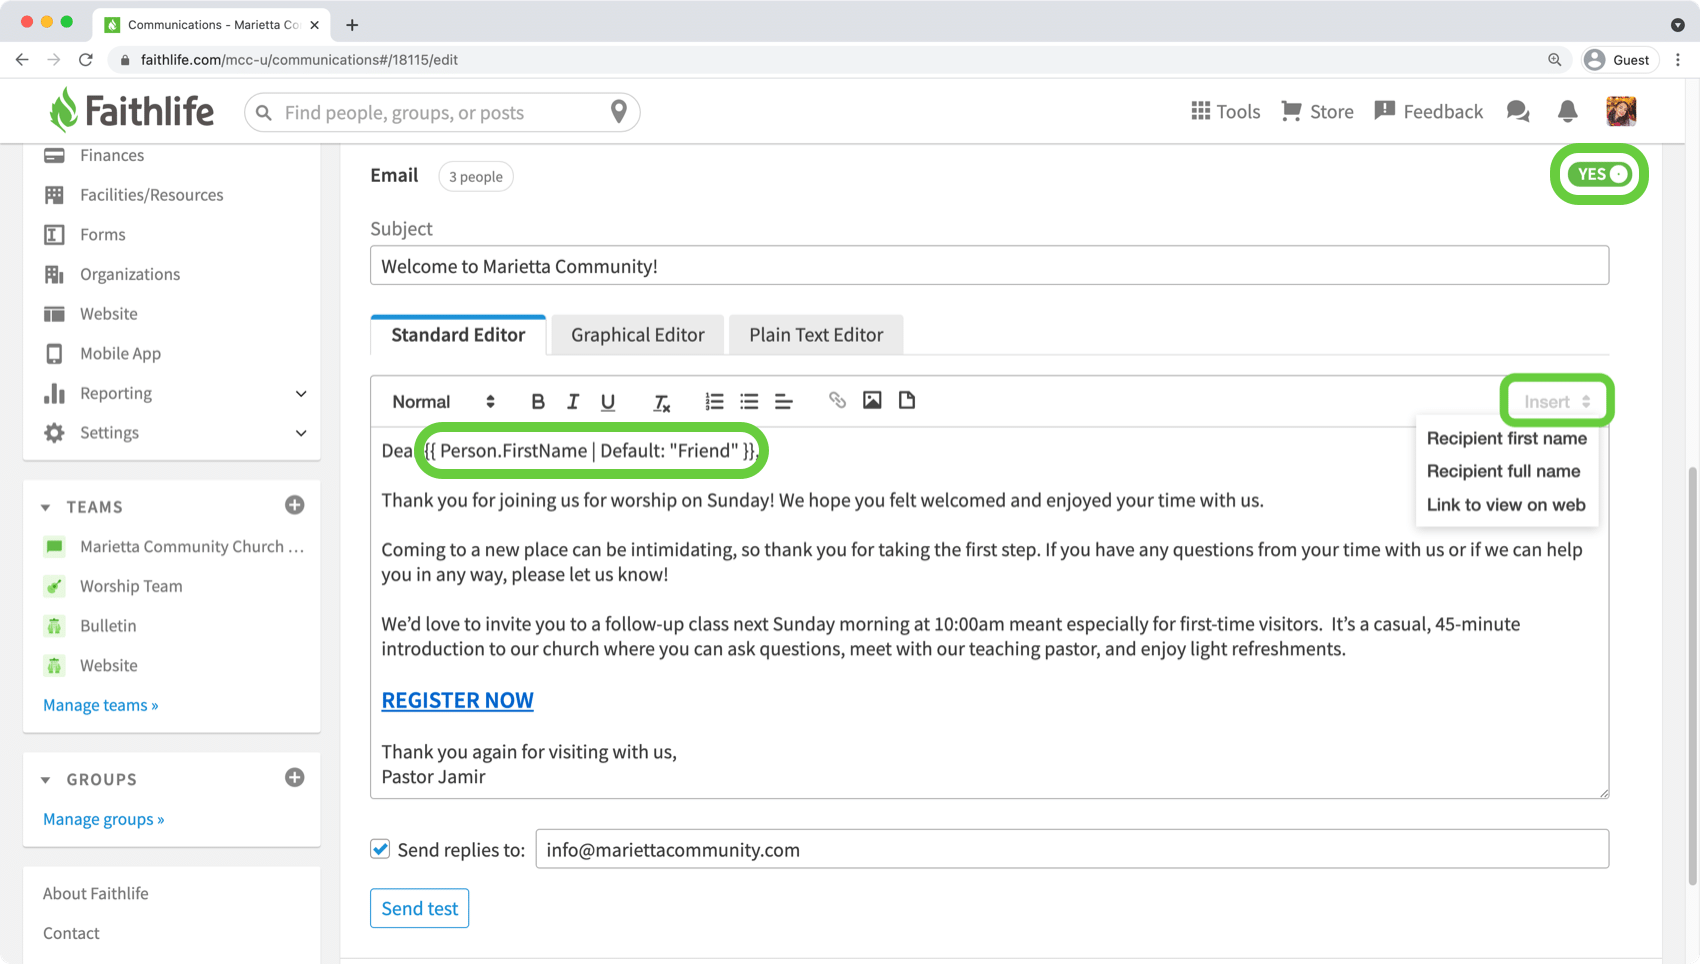This screenshot has width=1700, height=964.
Task: Go back in browser history
Action: [x=22, y=60]
